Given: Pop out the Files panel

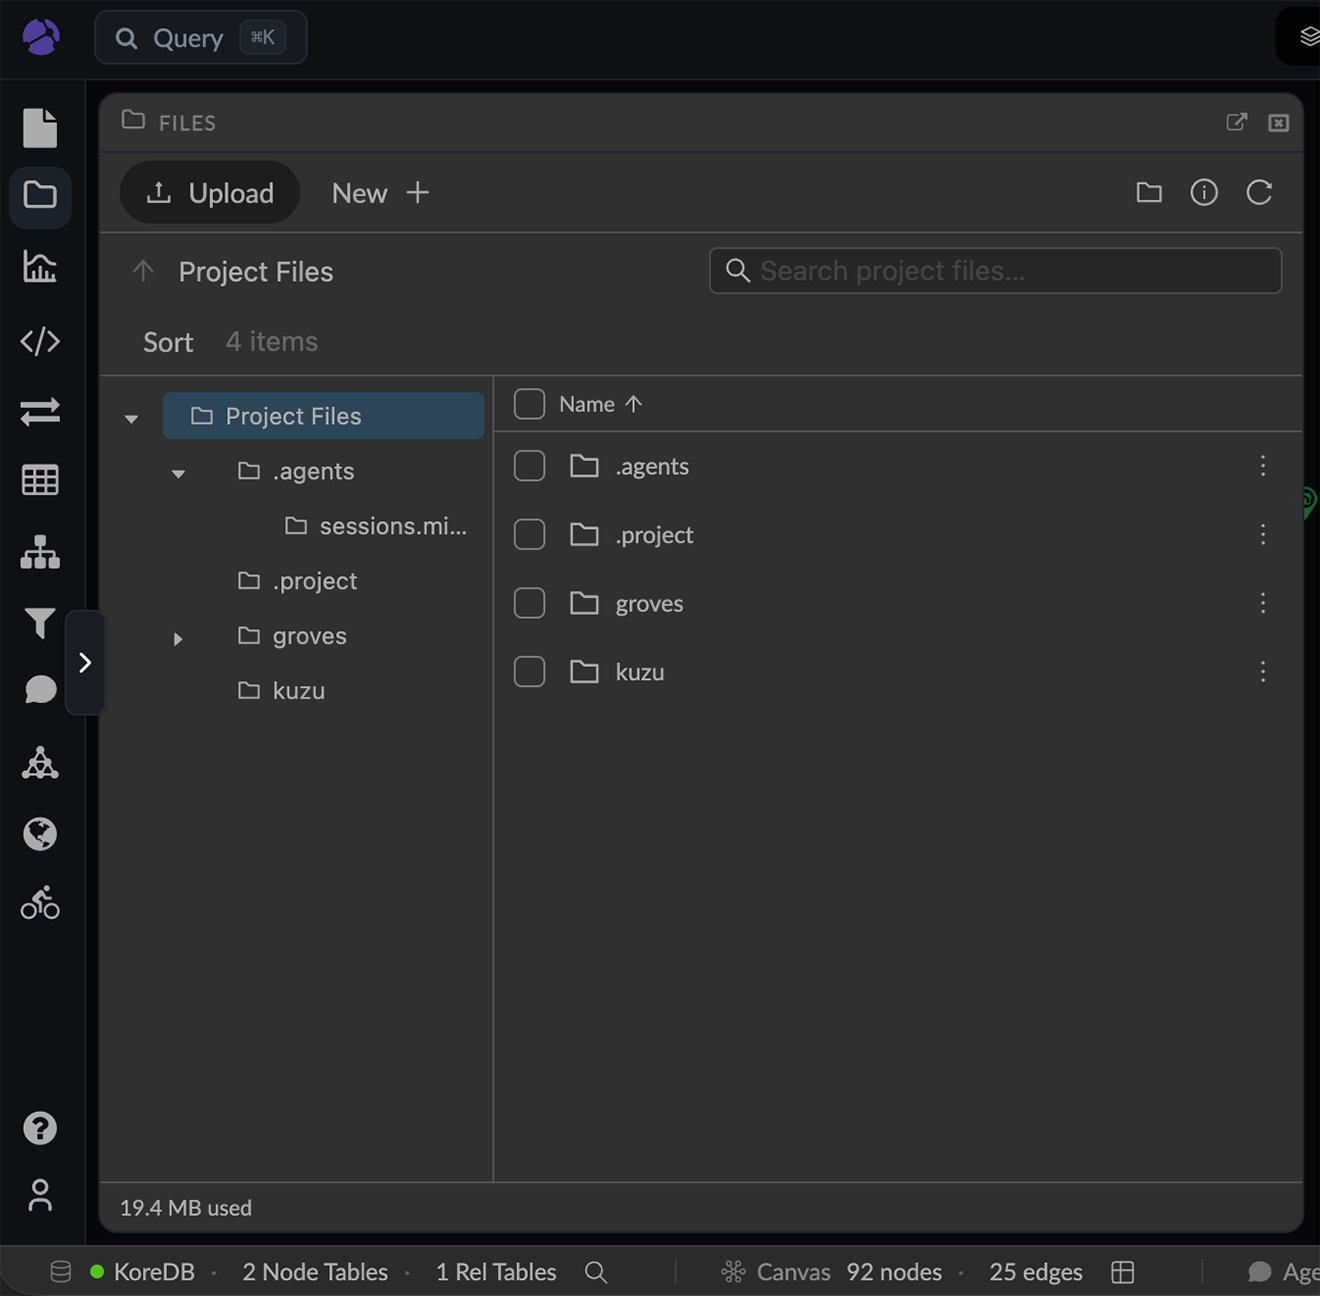Looking at the screenshot, I should point(1237,122).
